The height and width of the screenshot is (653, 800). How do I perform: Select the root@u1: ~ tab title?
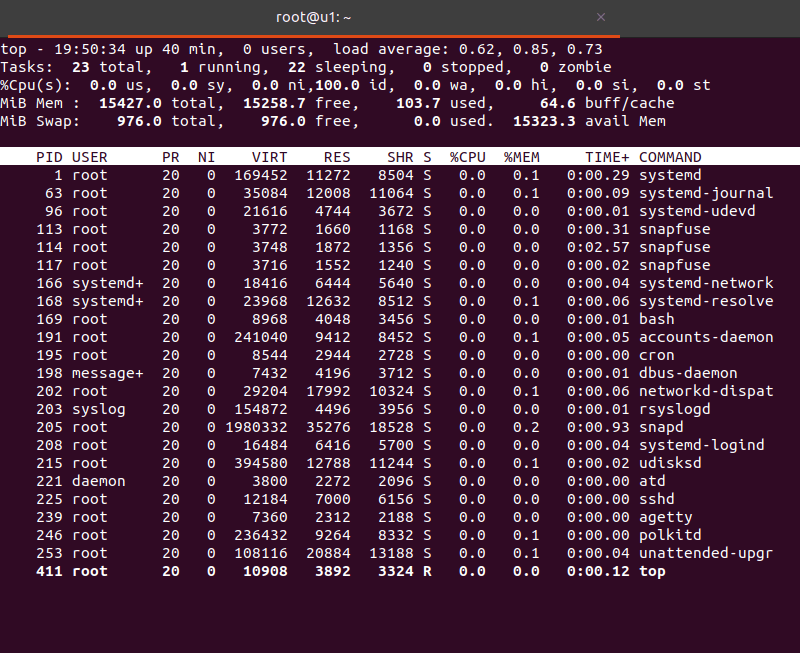(313, 17)
